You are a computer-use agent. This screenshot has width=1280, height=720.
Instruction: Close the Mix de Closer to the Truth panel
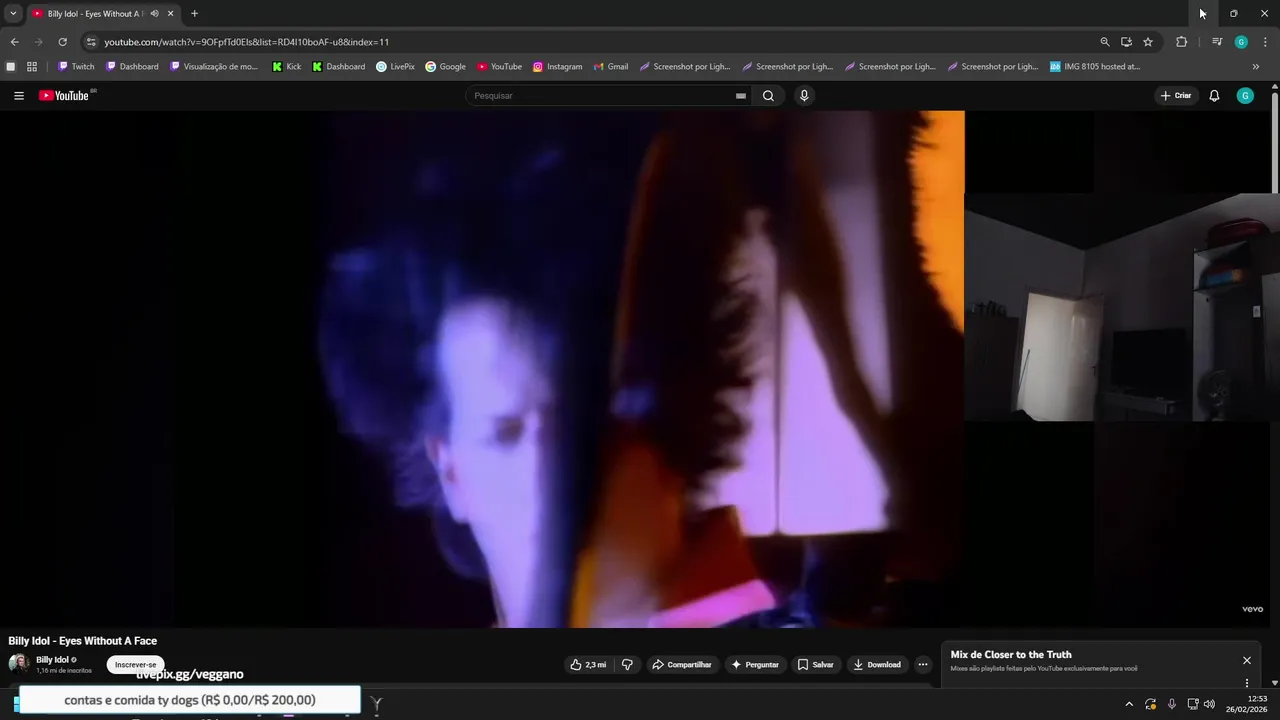click(x=1247, y=660)
